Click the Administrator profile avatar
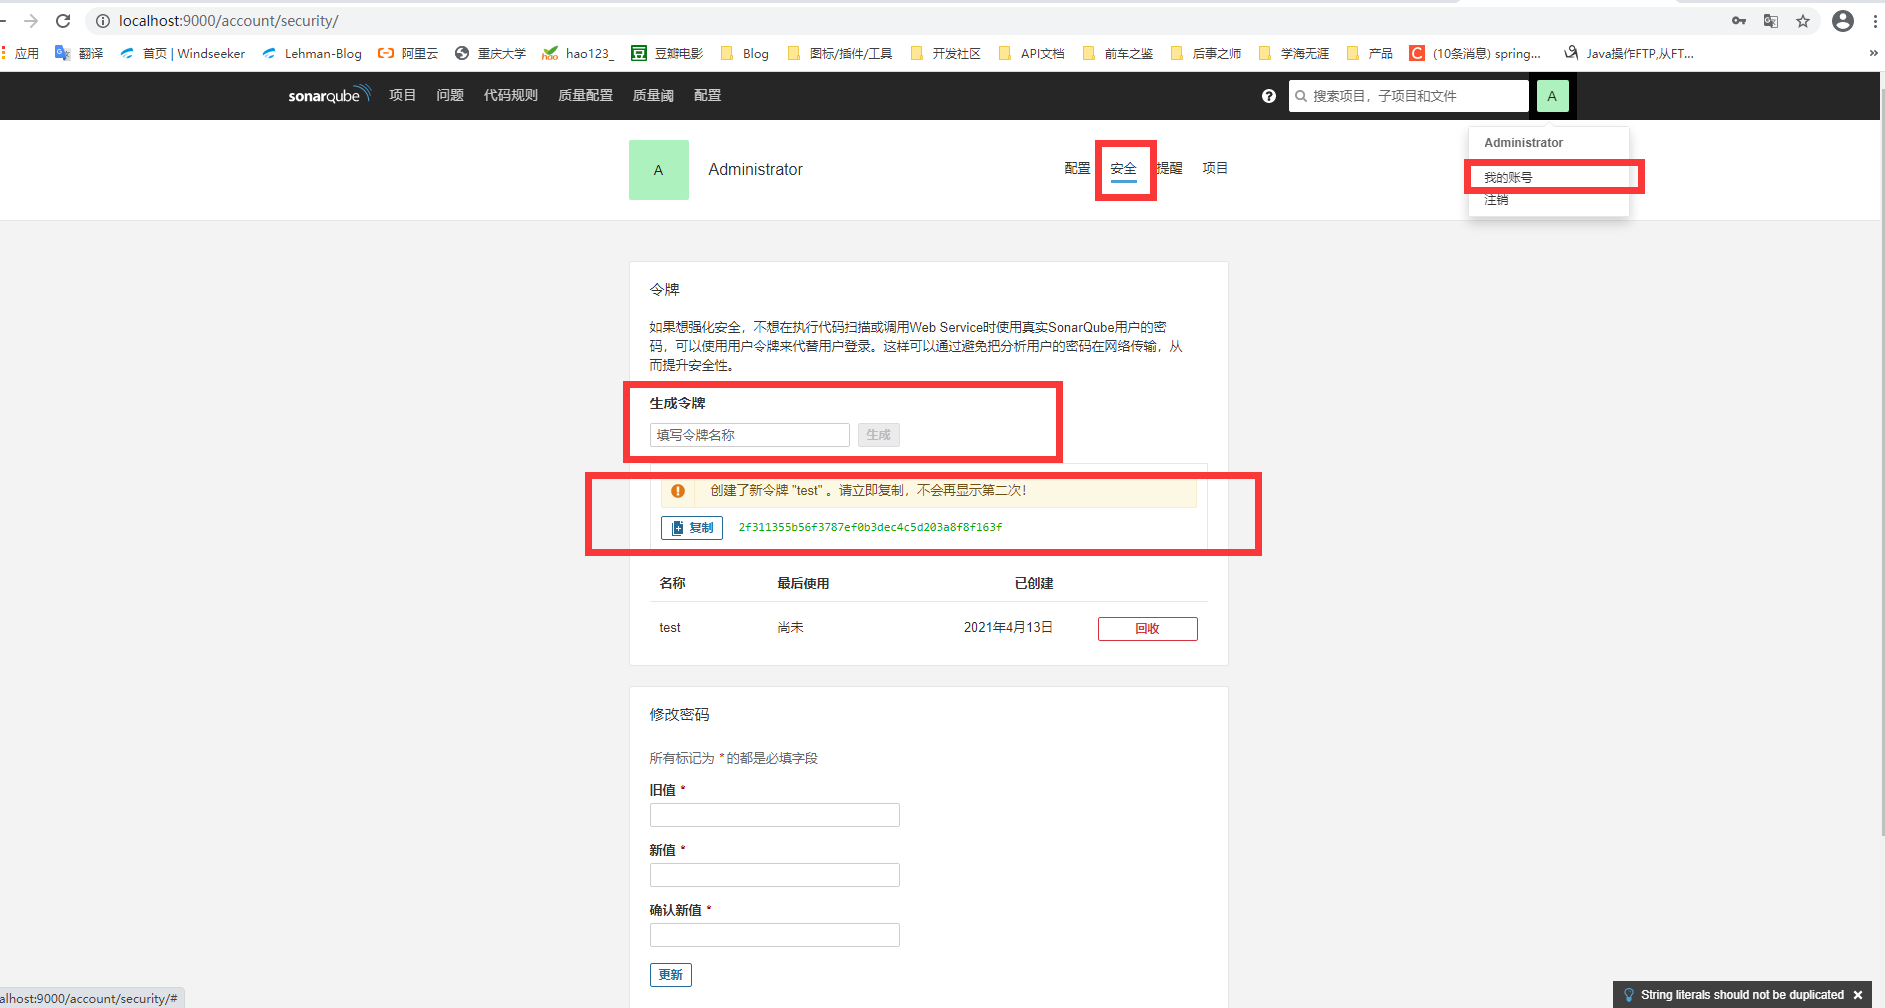This screenshot has width=1885, height=1008. click(x=659, y=170)
